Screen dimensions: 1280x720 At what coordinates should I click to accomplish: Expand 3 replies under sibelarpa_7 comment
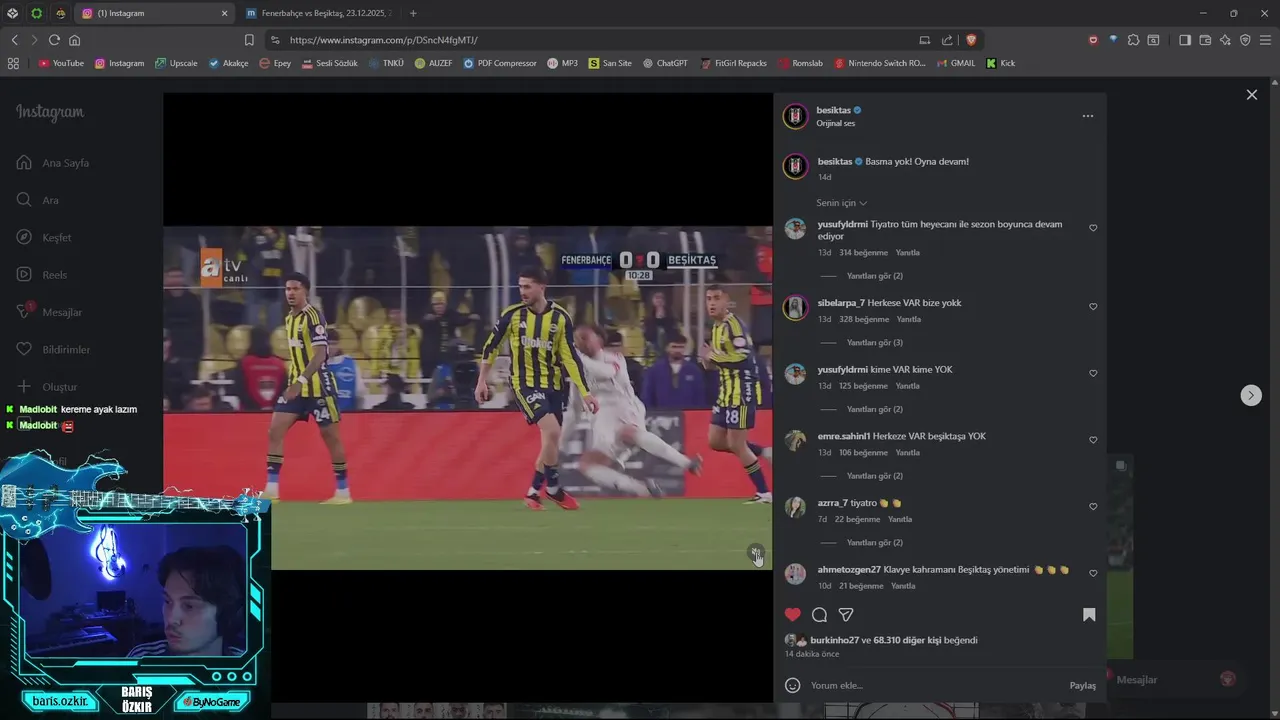click(x=874, y=343)
